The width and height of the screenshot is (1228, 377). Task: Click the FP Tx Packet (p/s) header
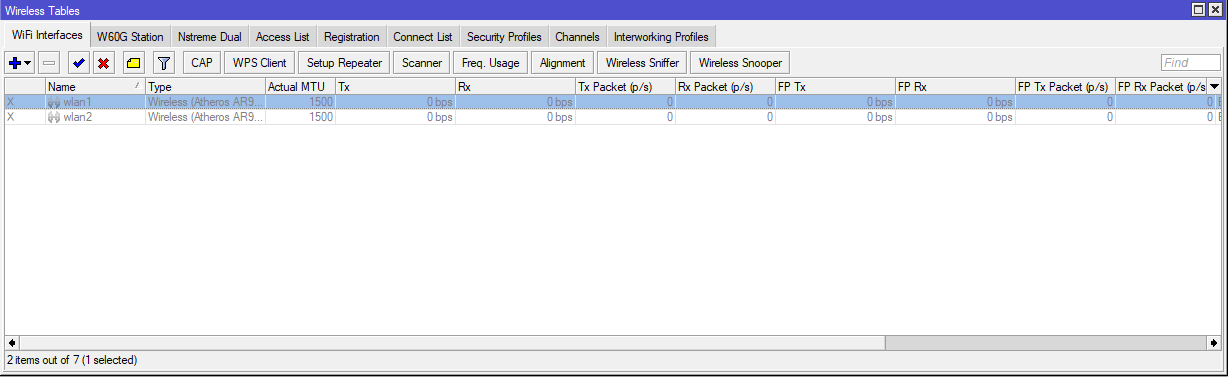point(1065,87)
